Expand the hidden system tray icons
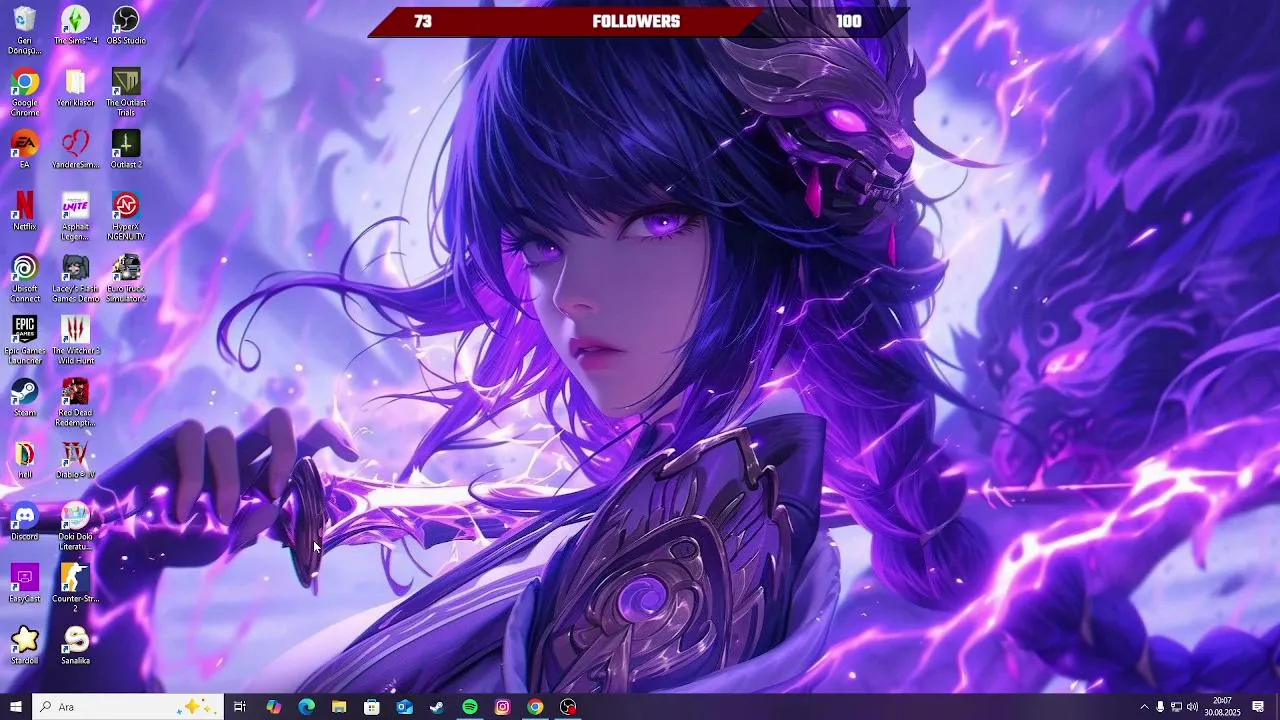Image resolution: width=1280 pixels, height=720 pixels. pos(1144,707)
